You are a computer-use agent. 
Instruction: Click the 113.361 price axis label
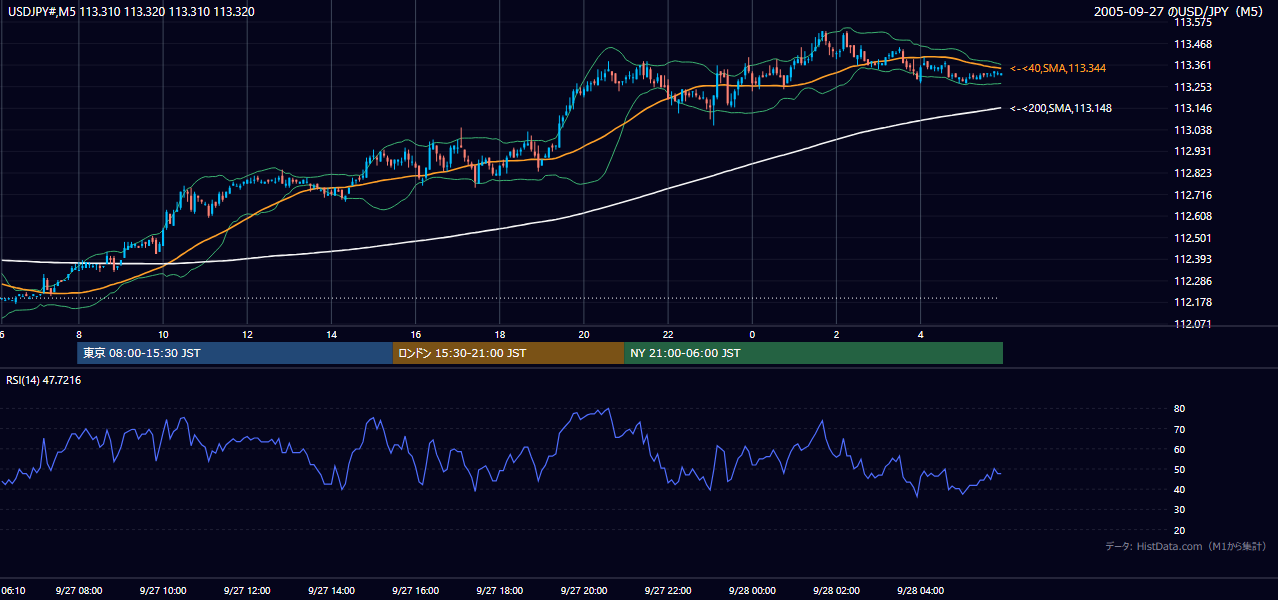pyautogui.click(x=1193, y=65)
